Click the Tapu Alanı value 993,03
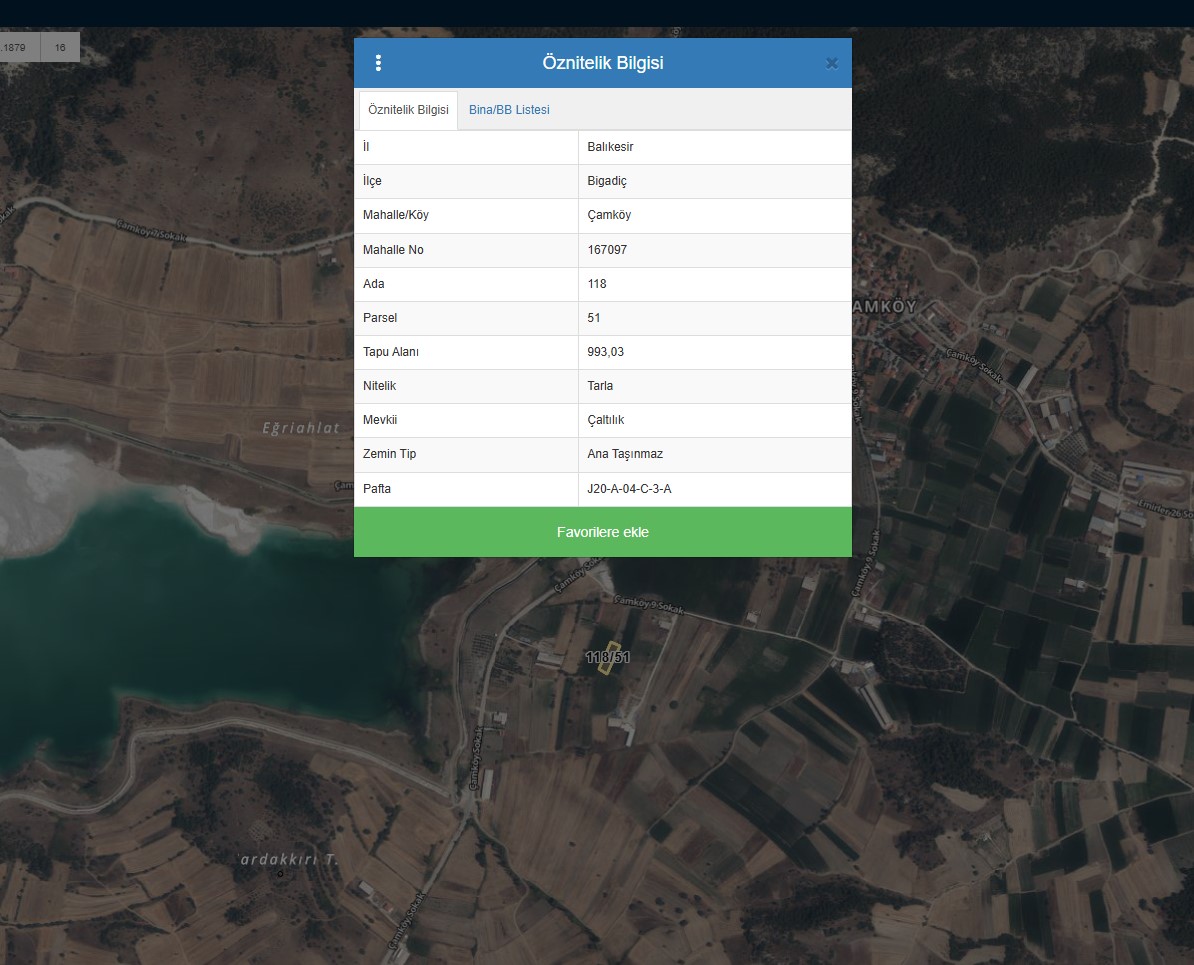 tap(606, 352)
